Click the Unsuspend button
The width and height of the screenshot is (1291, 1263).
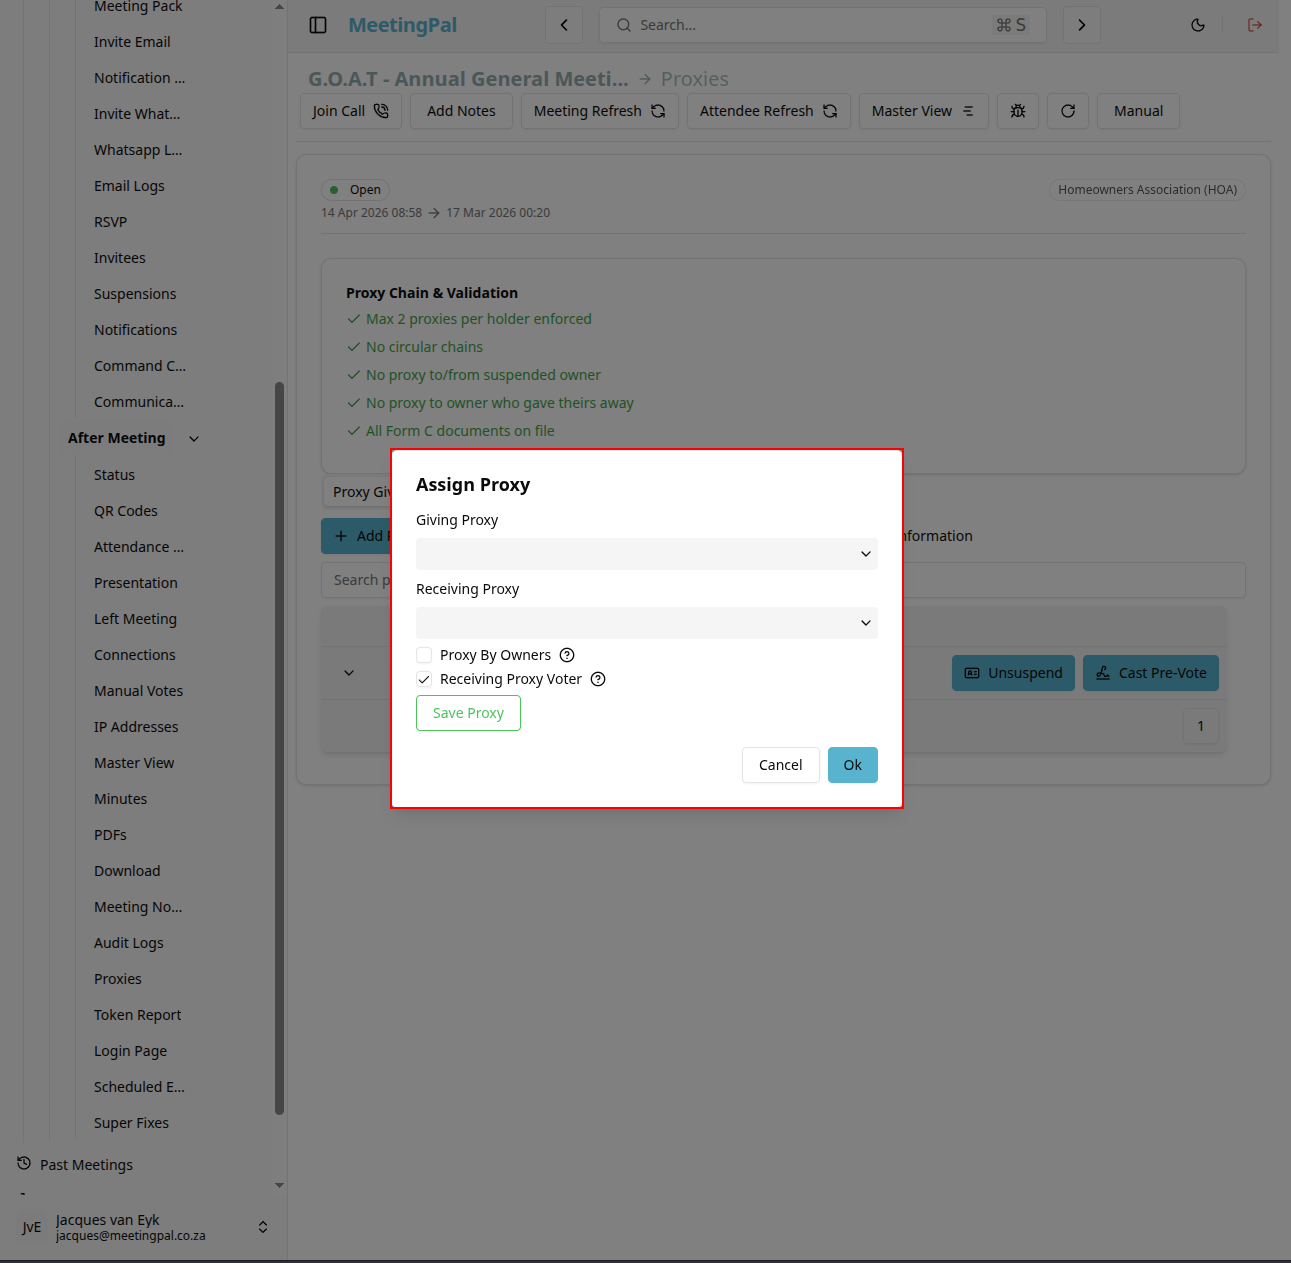pyautogui.click(x=1013, y=673)
